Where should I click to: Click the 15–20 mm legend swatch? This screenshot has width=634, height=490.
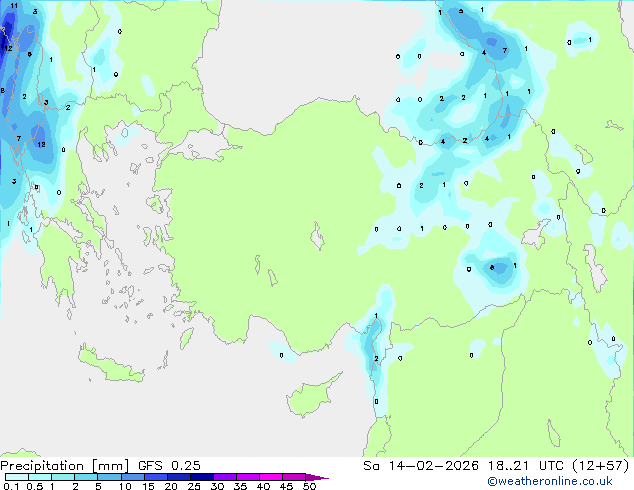pyautogui.click(x=155, y=477)
